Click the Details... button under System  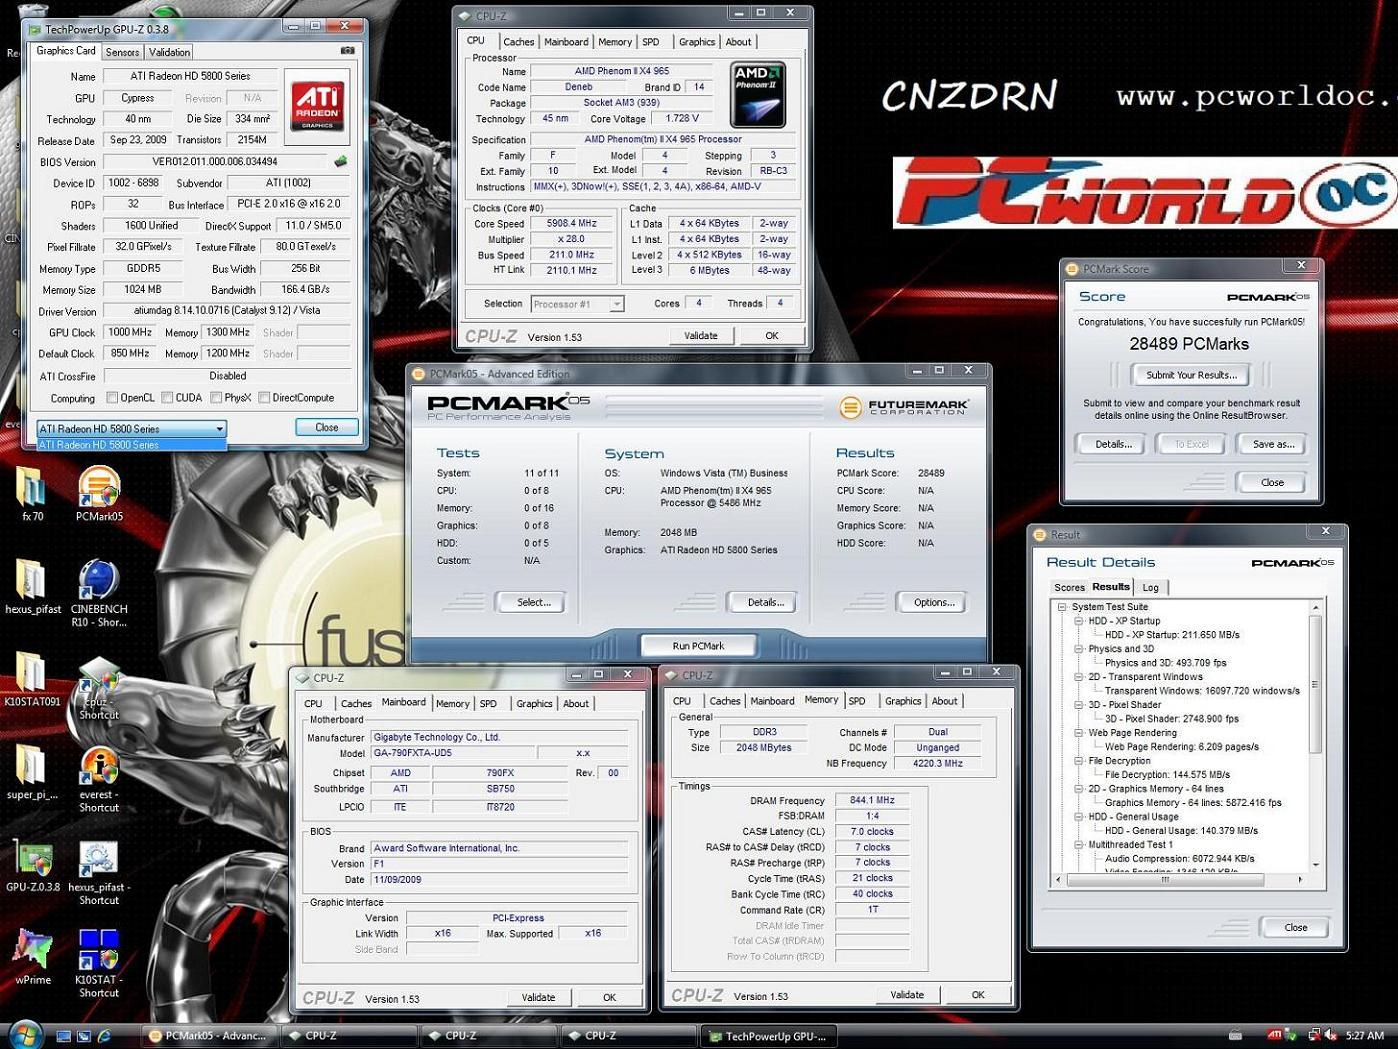765,602
